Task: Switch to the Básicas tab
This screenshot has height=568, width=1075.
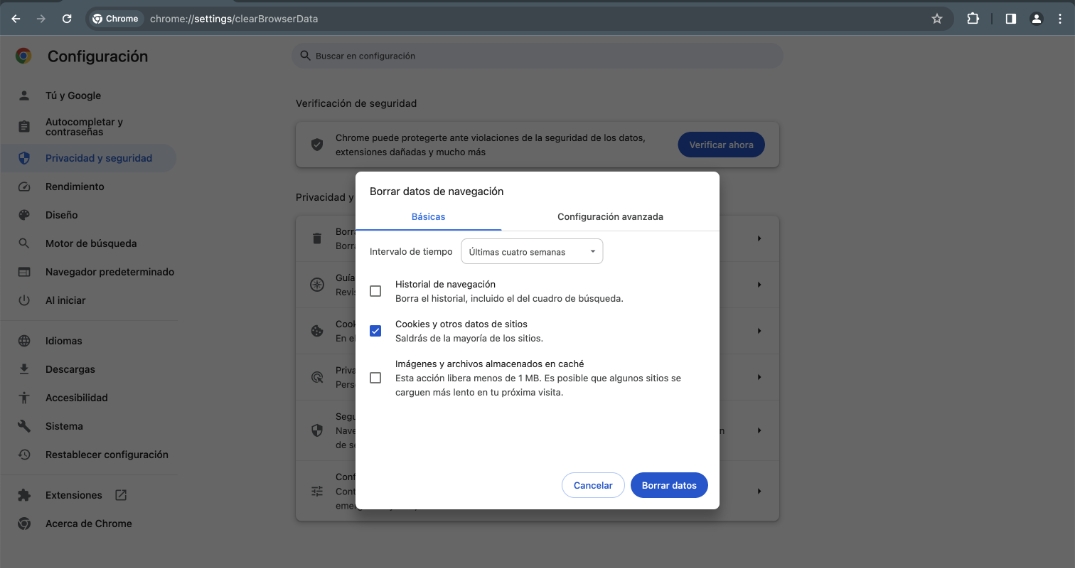Action: tap(428, 217)
